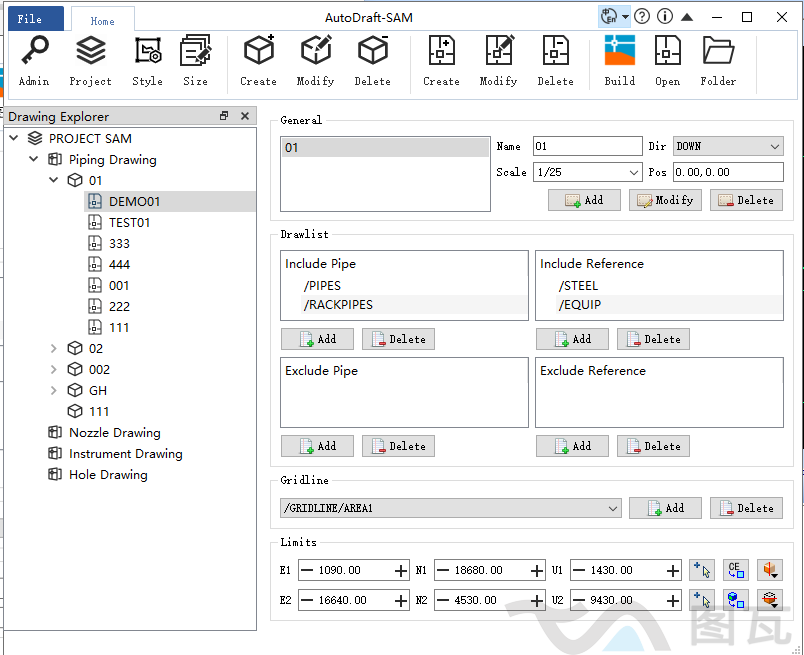Open the Gridline combo box
The image size is (804, 655).
(613, 509)
